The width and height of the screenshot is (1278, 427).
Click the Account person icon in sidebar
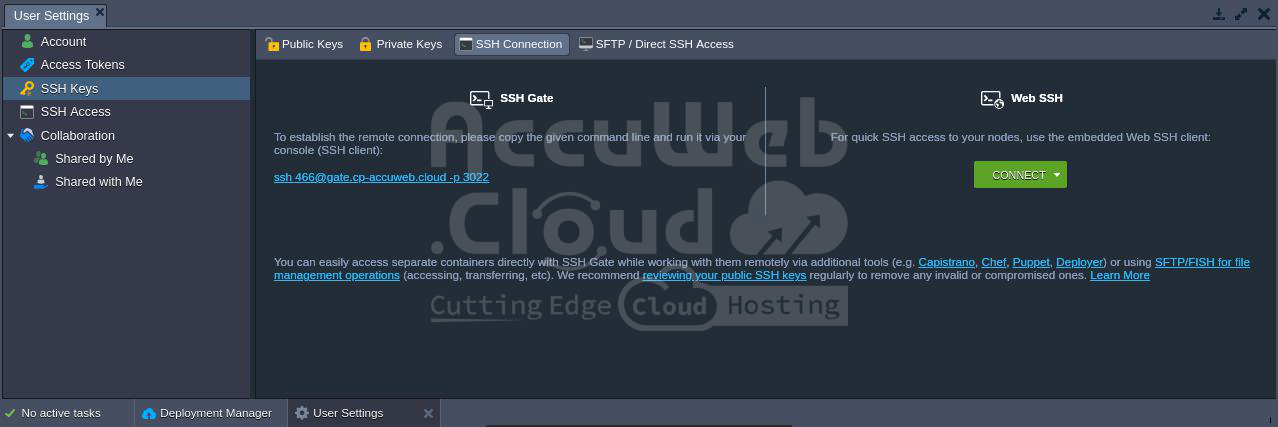[x=27, y=41]
